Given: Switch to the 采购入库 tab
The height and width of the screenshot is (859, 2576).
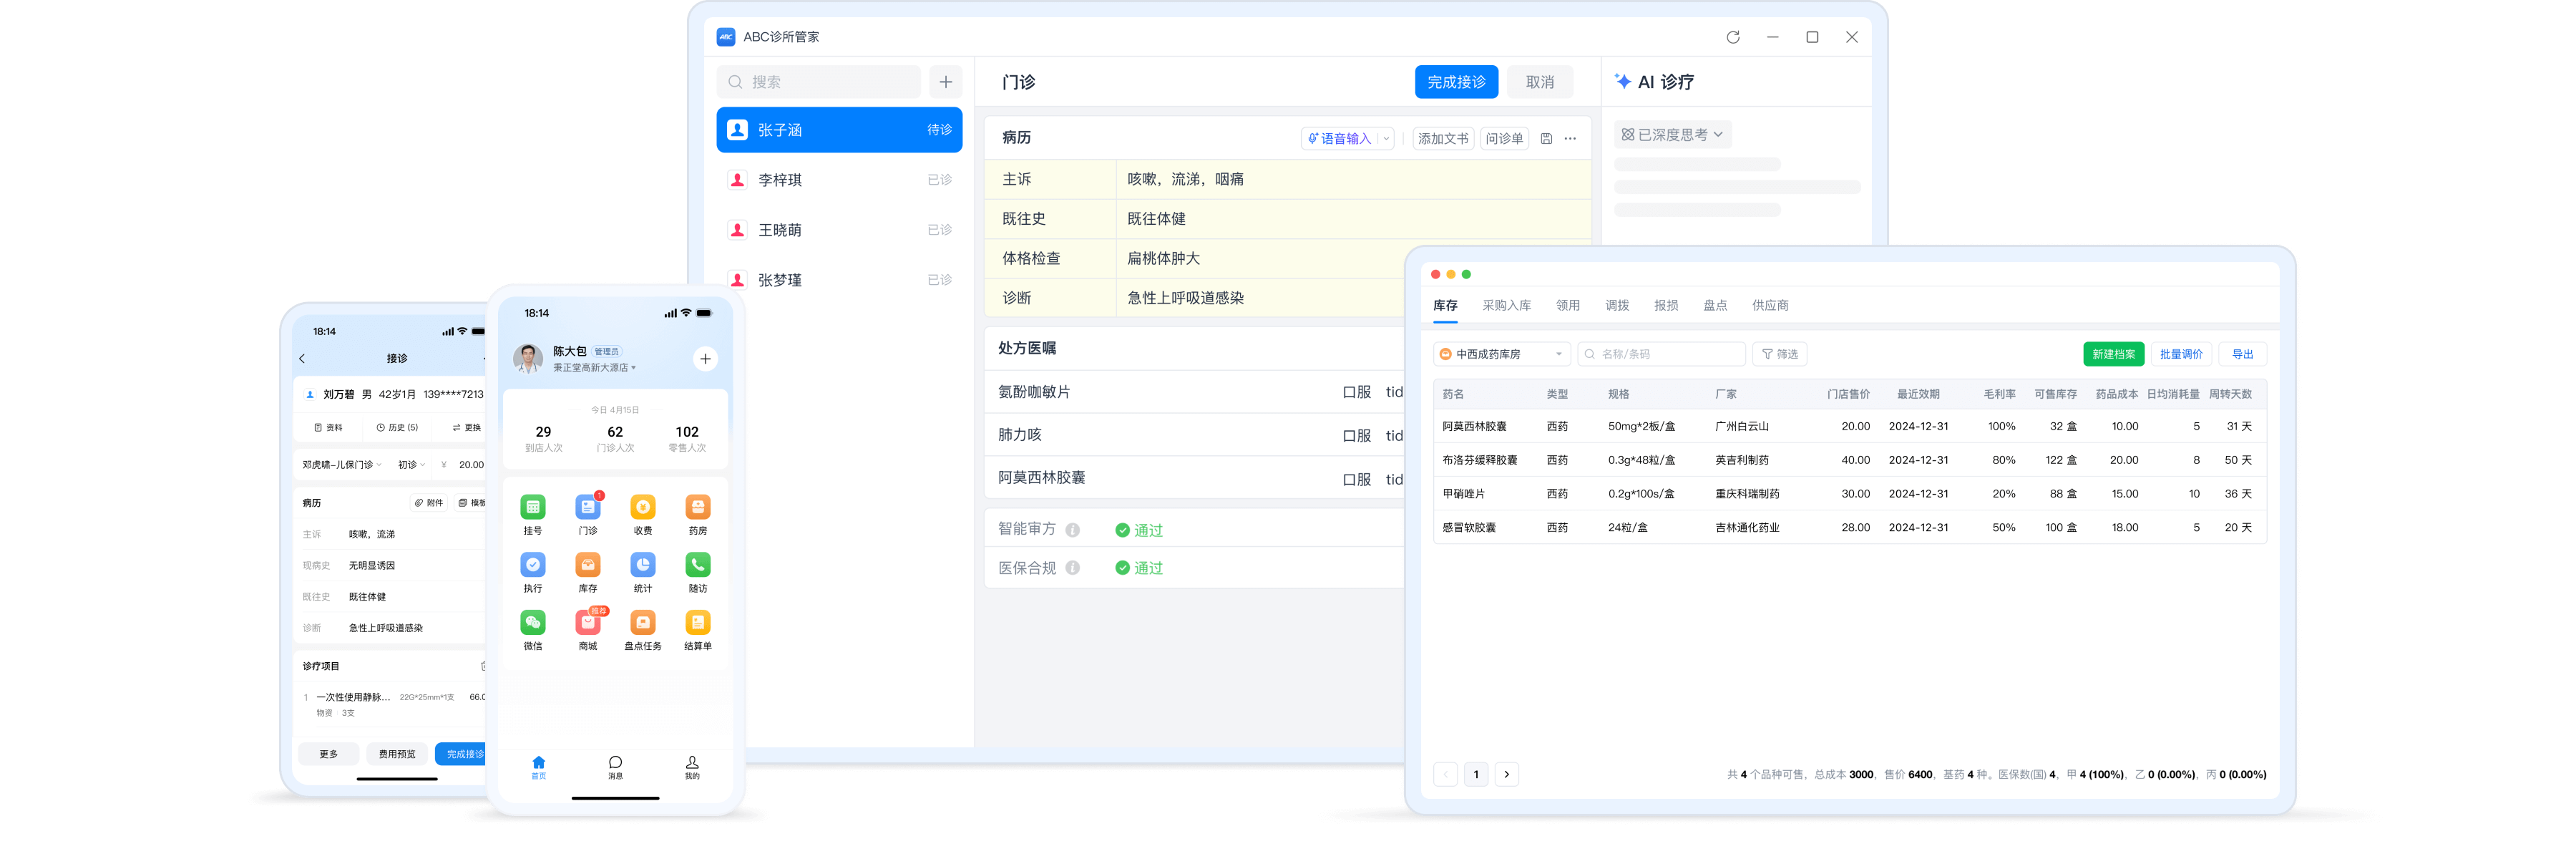Looking at the screenshot, I should click(1506, 305).
